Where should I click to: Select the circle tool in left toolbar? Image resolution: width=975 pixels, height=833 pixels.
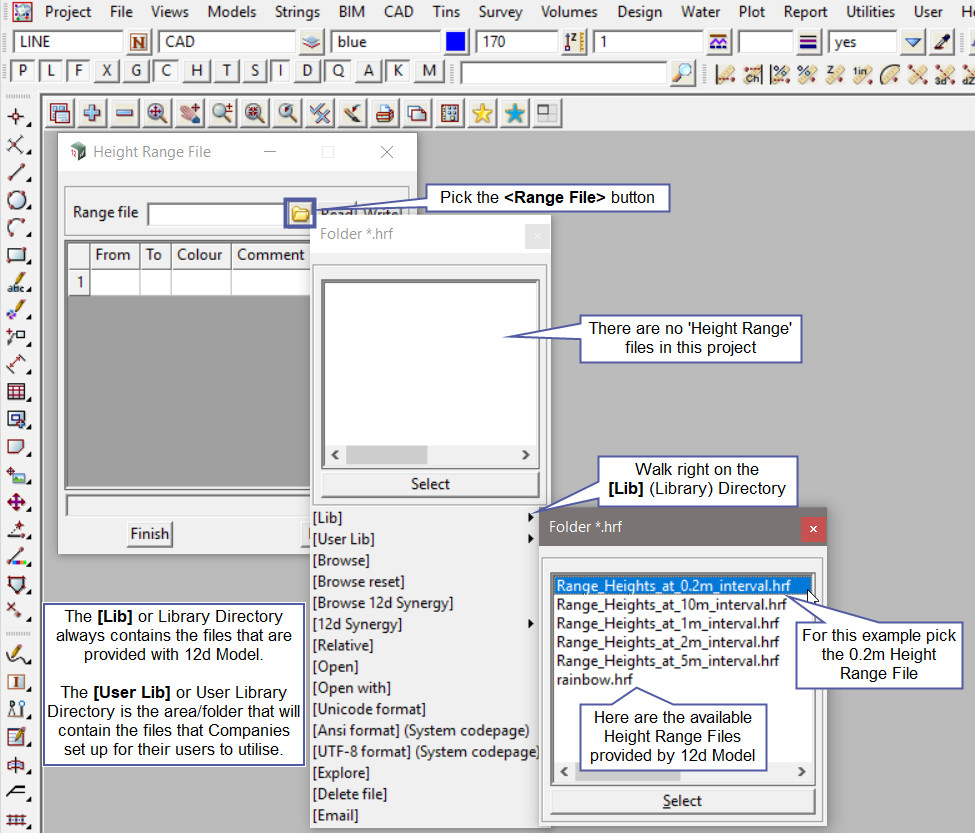tap(16, 200)
